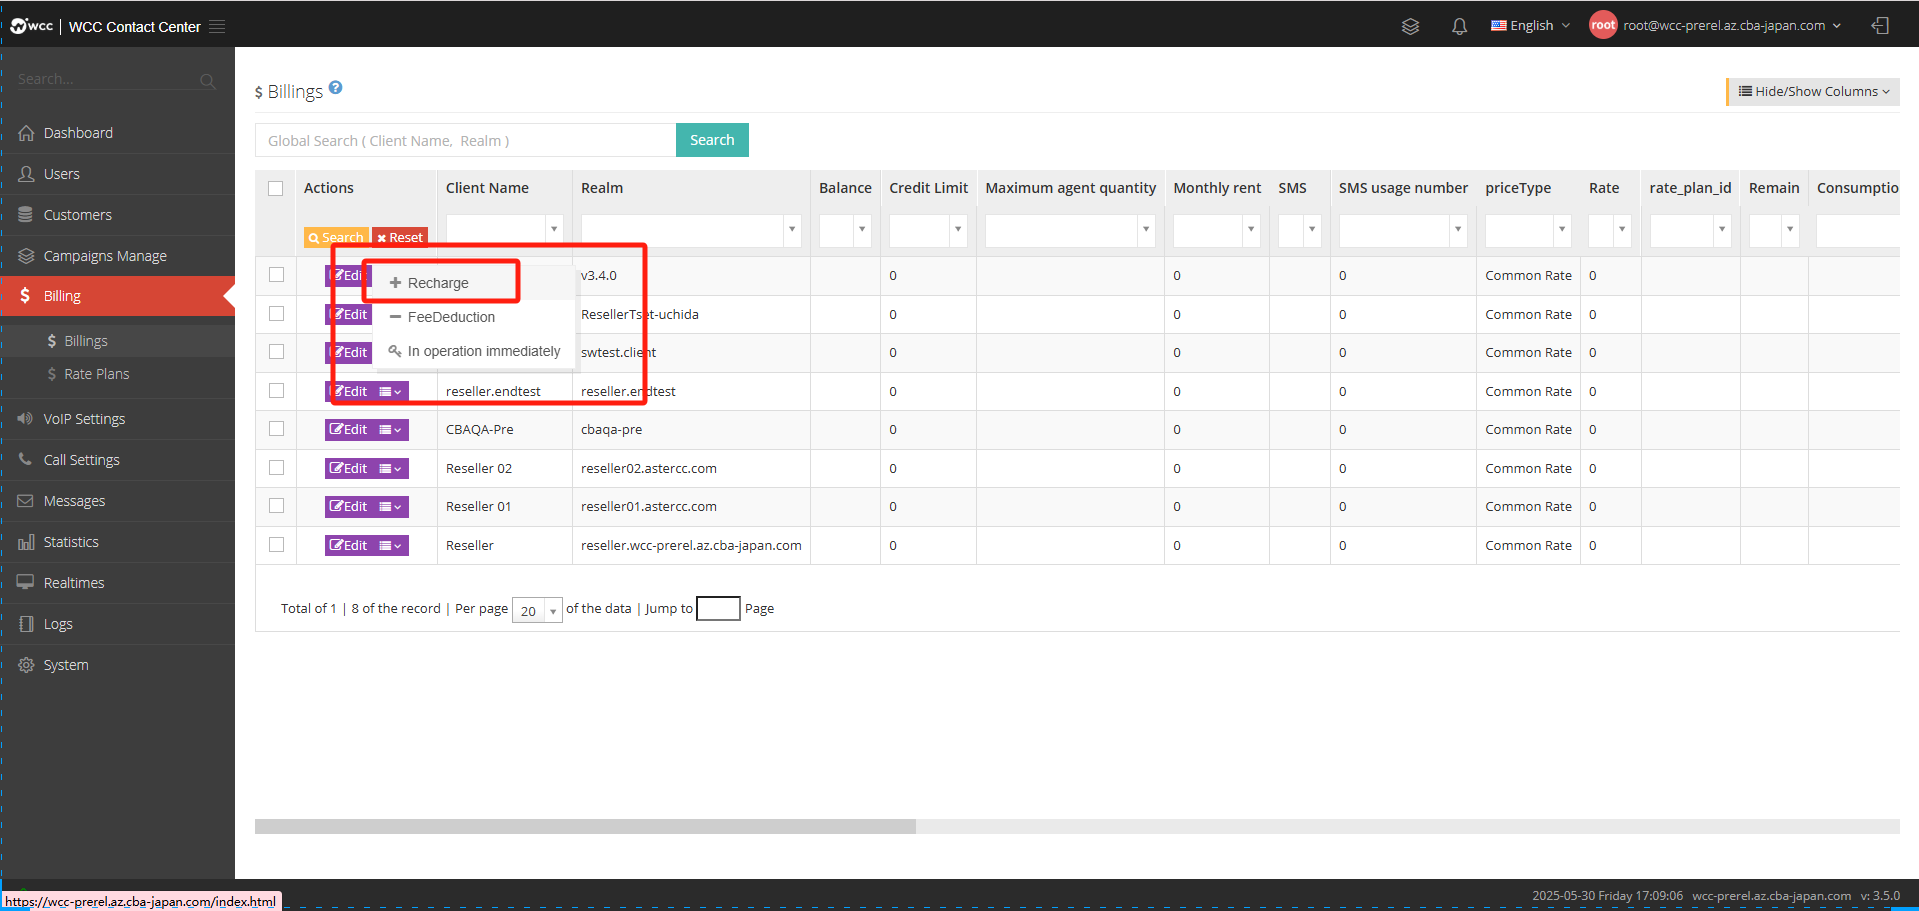This screenshot has height=911, width=1919.
Task: Click the red root user avatar
Action: tap(1603, 26)
